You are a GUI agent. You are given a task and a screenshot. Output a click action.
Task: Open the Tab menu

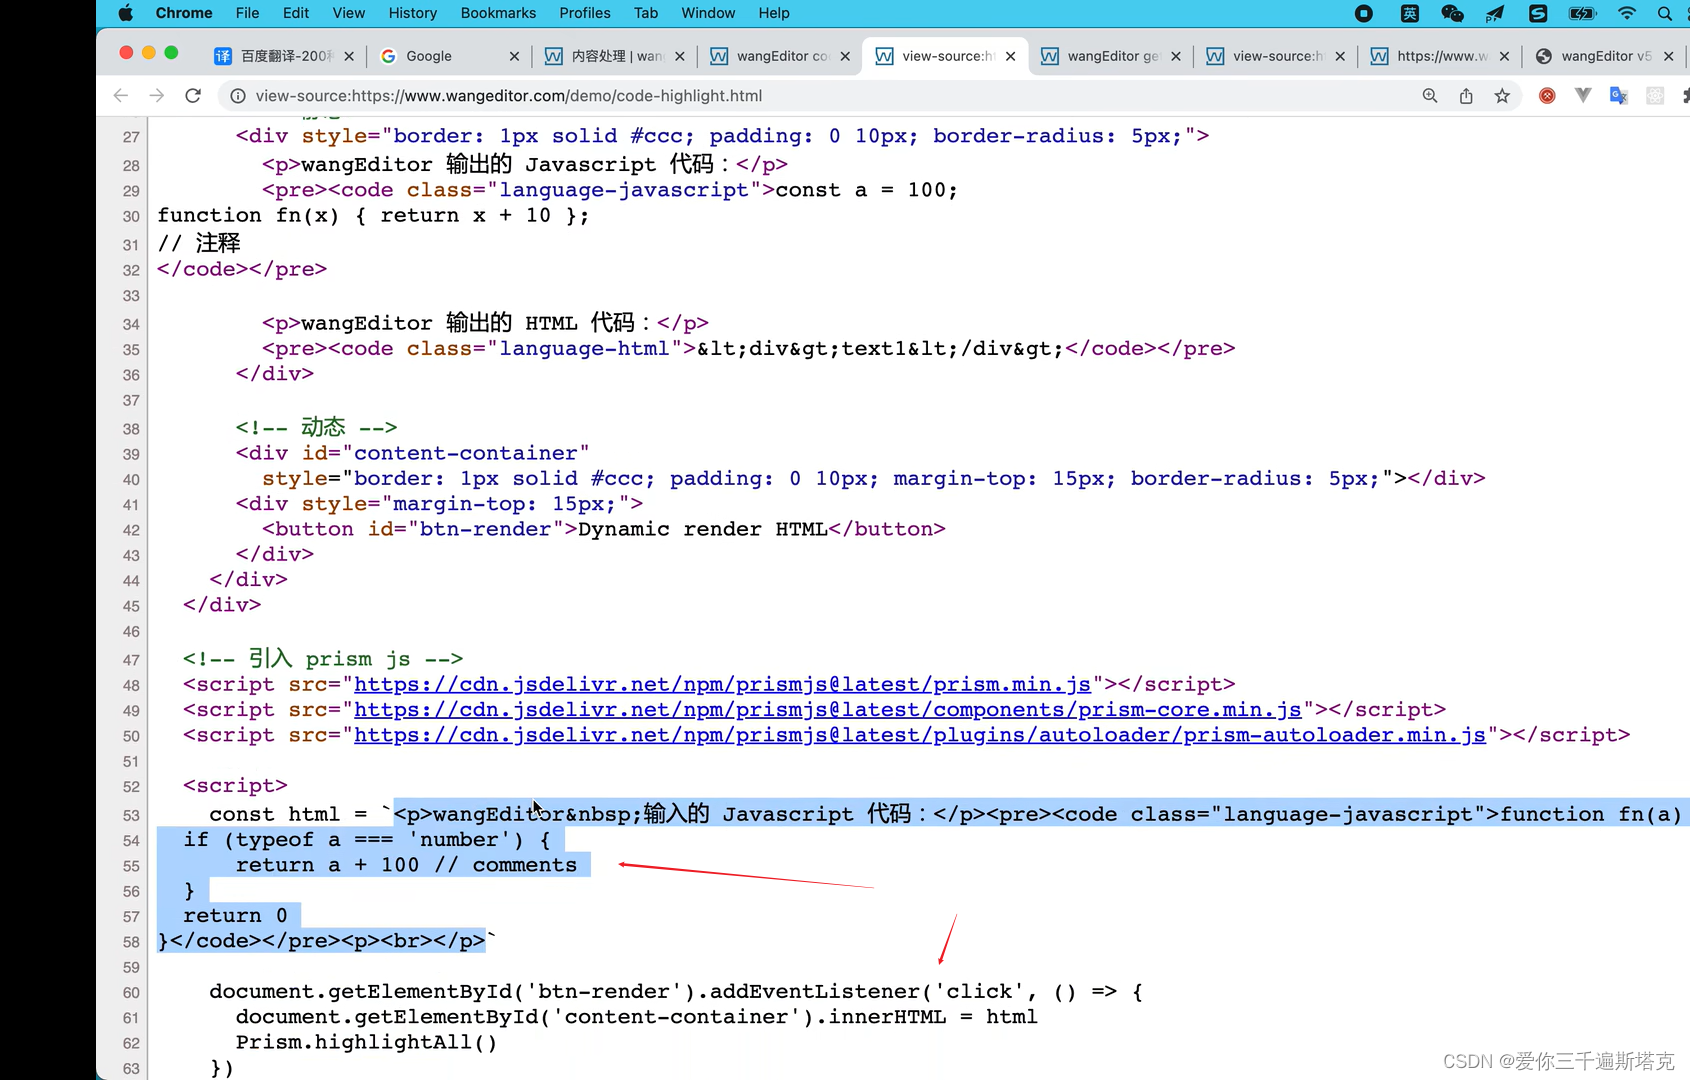[x=646, y=13]
